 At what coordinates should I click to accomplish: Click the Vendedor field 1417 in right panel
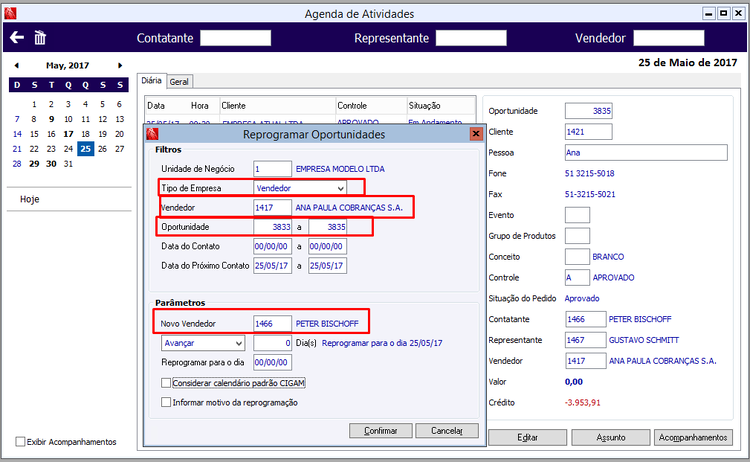[x=585, y=361]
